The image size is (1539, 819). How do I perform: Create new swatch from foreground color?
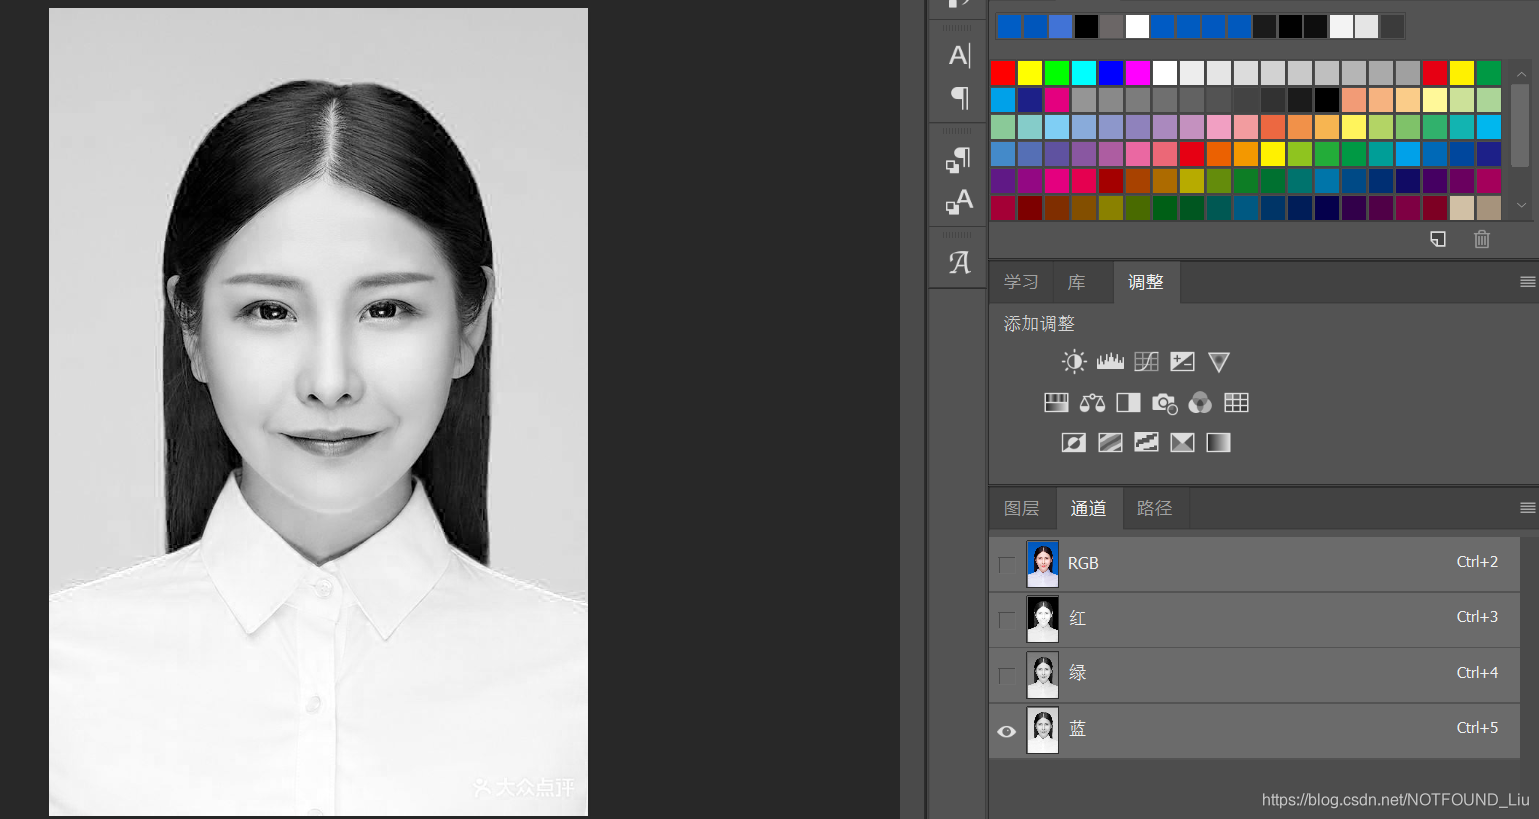point(1437,239)
